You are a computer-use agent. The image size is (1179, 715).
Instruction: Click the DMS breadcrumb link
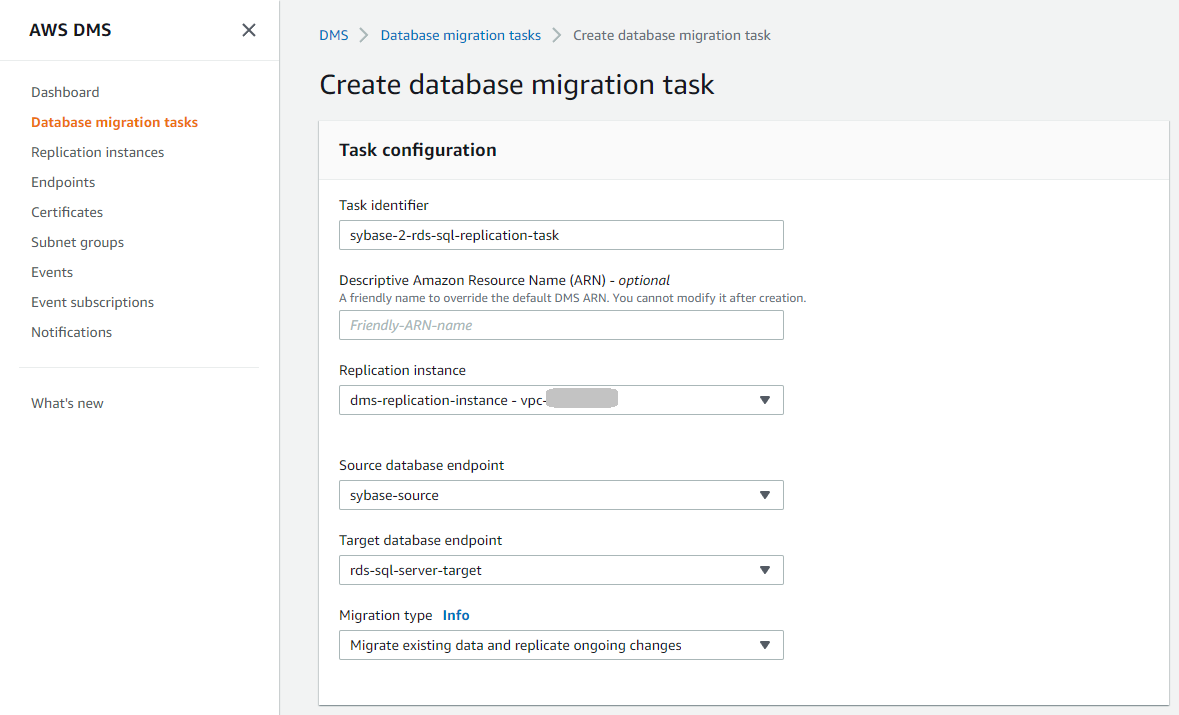pyautogui.click(x=334, y=35)
